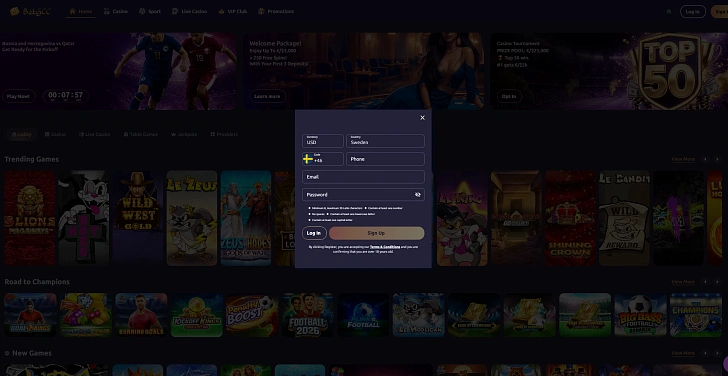Image resolution: width=728 pixels, height=376 pixels.
Task: Close the sign-up dialog with the X
Action: (422, 118)
